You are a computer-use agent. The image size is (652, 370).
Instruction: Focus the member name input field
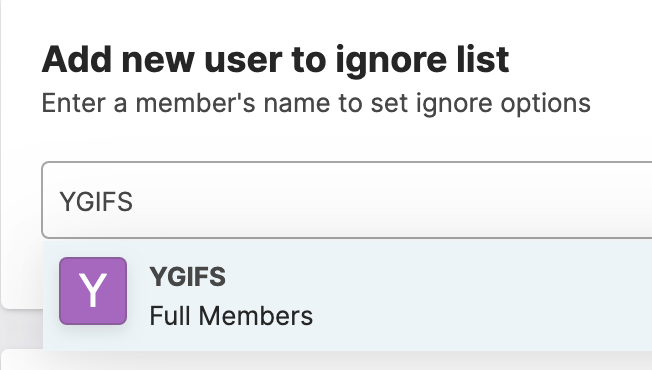347,200
